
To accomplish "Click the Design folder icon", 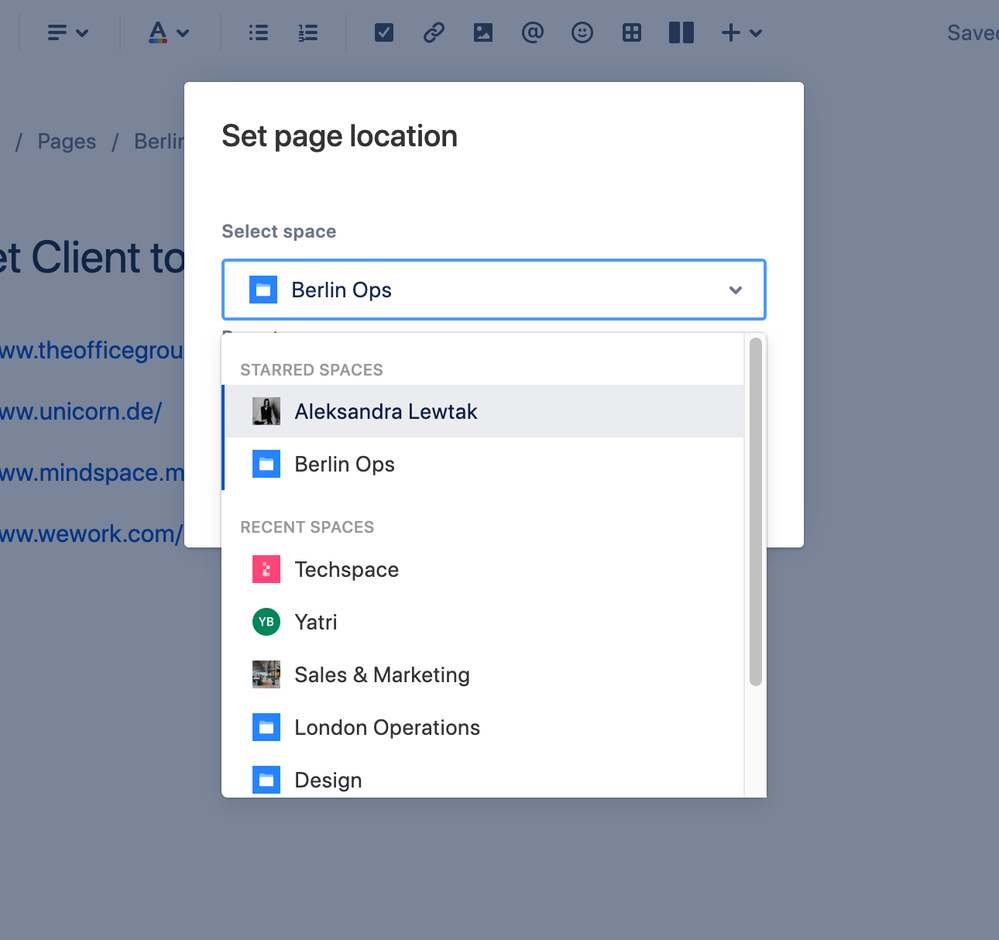I will pyautogui.click(x=266, y=779).
